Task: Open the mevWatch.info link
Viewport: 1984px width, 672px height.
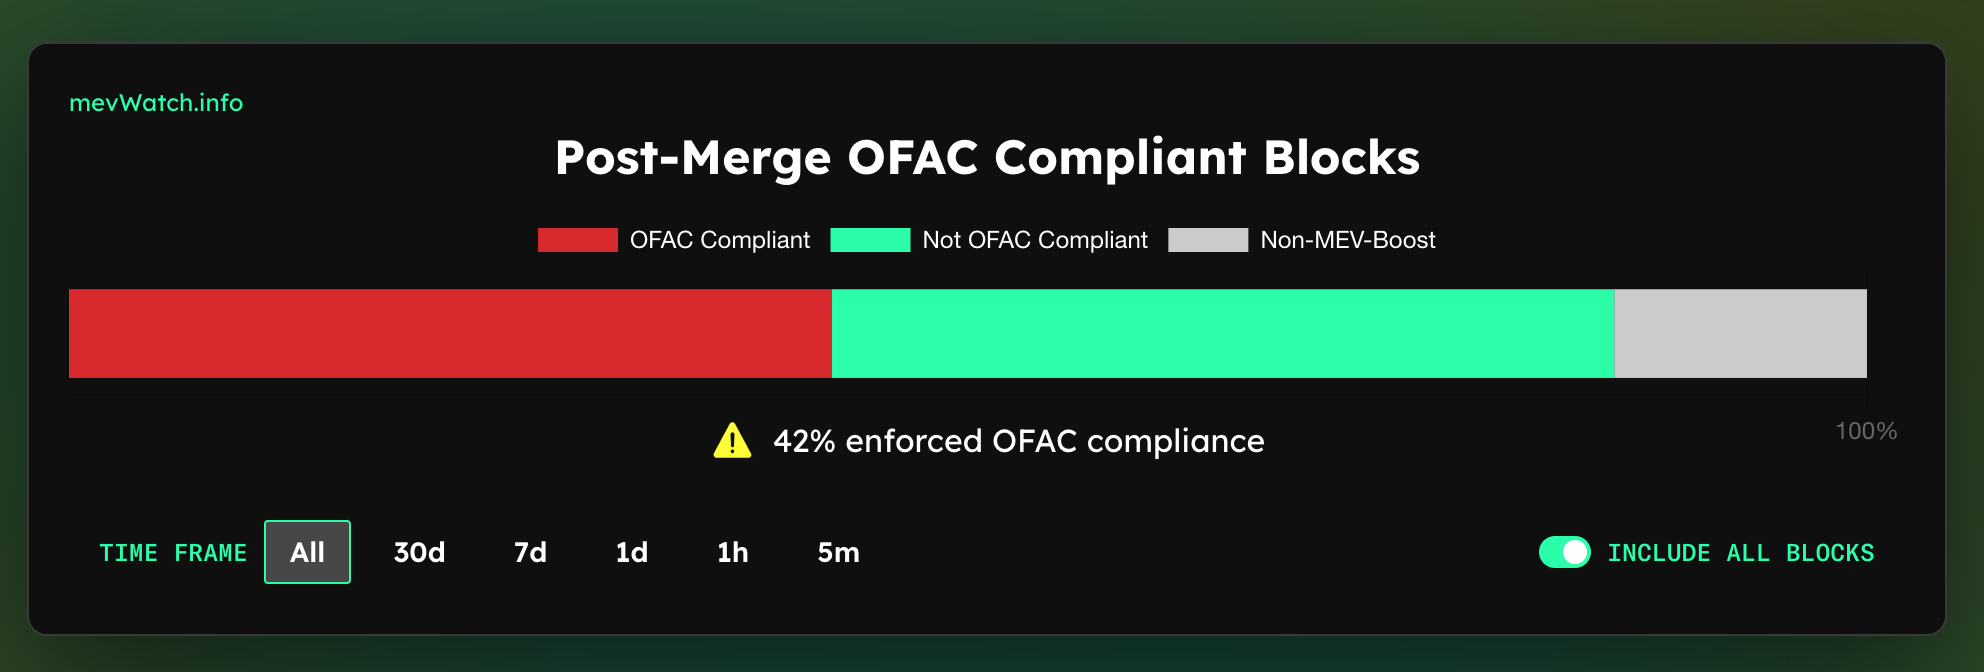Action: click(156, 103)
